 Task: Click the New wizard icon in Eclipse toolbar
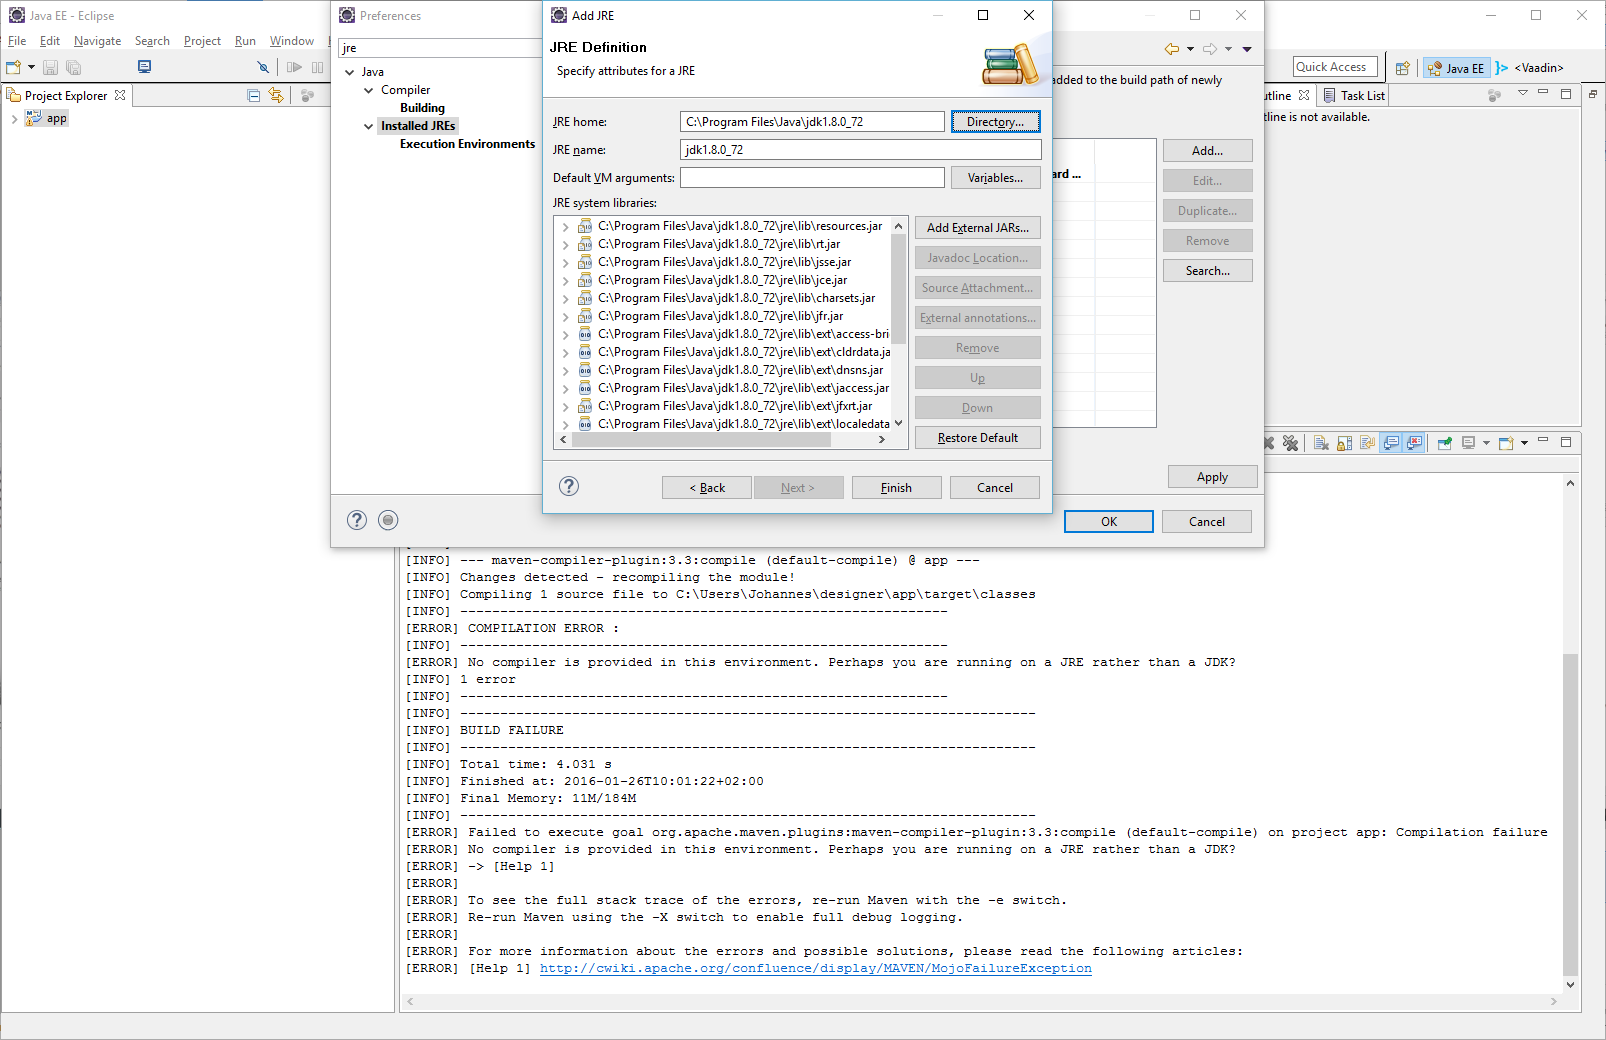click(x=13, y=67)
